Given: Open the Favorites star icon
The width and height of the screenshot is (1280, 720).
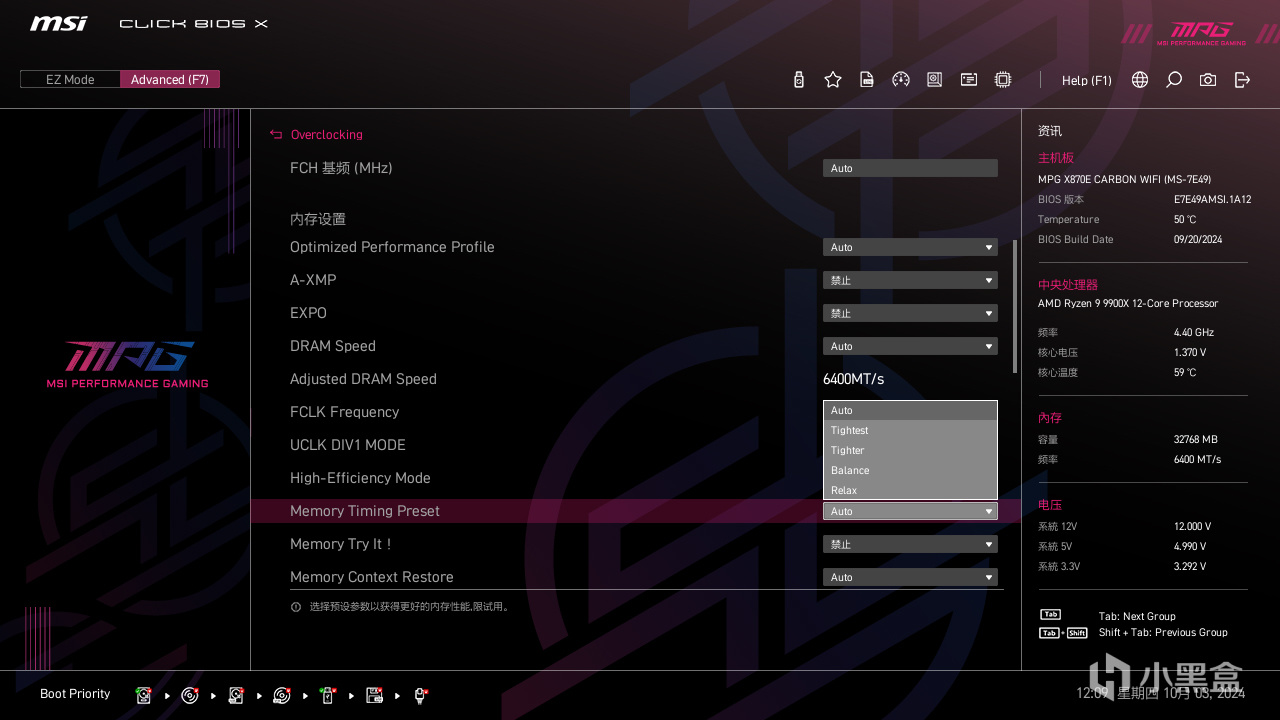Looking at the screenshot, I should [x=833, y=80].
